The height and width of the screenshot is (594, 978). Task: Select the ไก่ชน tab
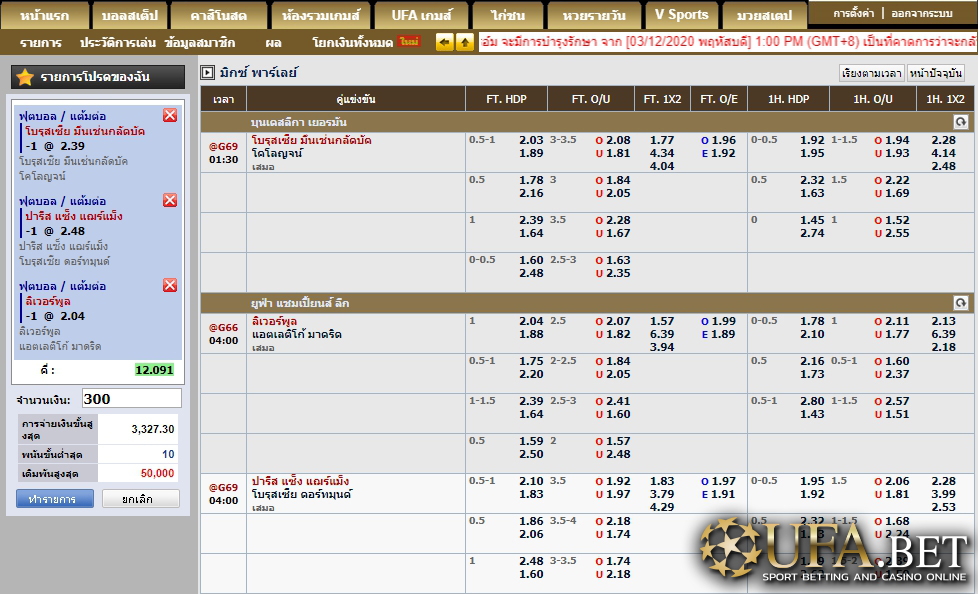coord(508,15)
